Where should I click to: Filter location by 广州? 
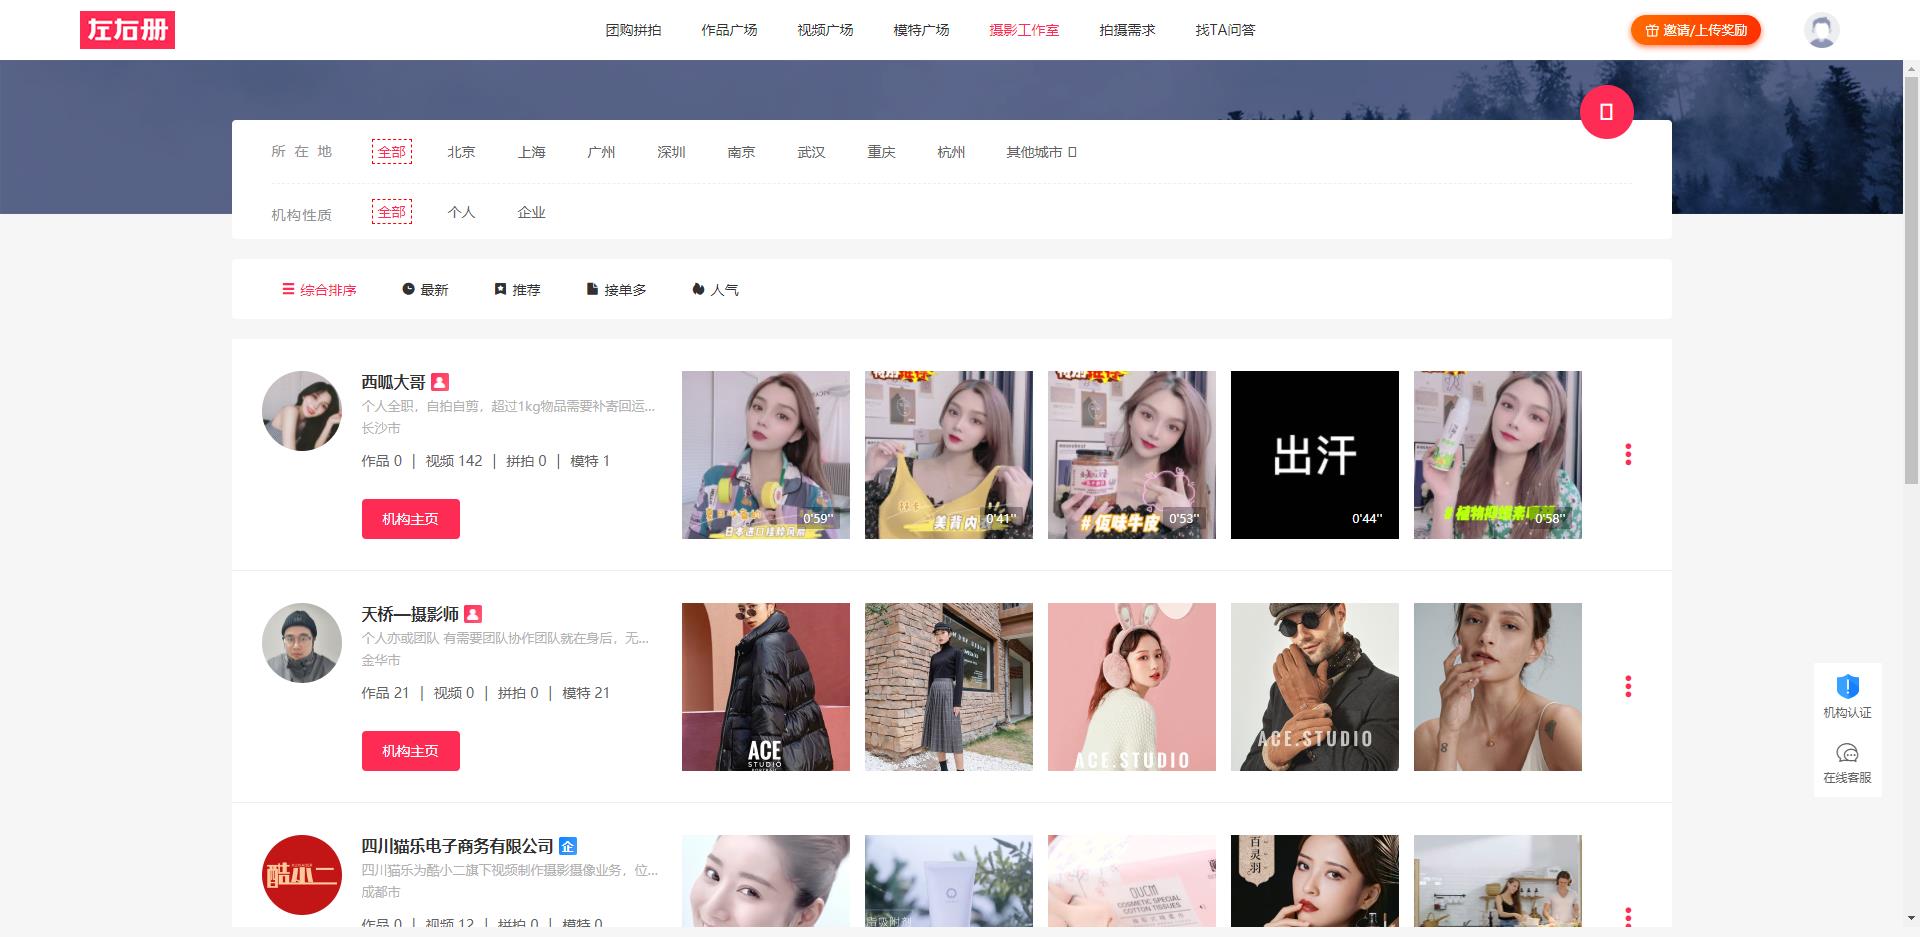[601, 152]
